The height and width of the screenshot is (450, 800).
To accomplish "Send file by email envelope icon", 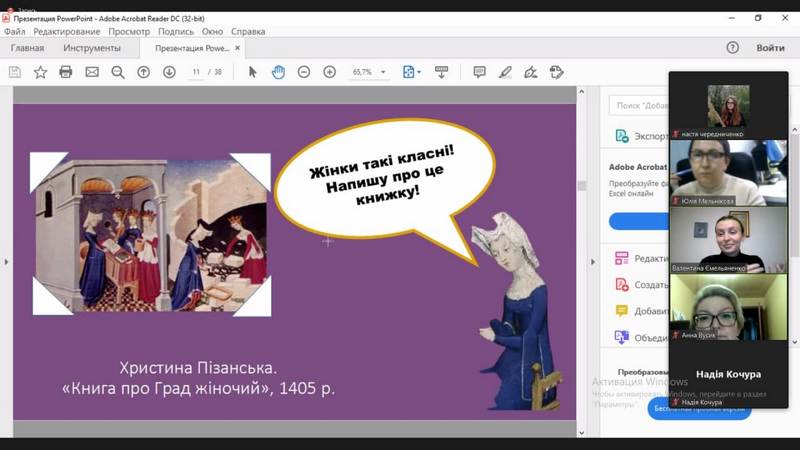I will tap(92, 72).
